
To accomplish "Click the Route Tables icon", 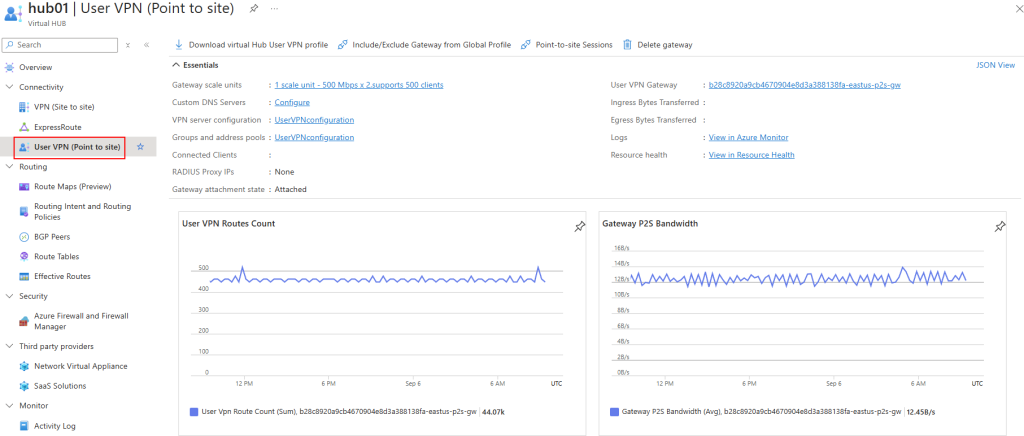I will point(24,257).
